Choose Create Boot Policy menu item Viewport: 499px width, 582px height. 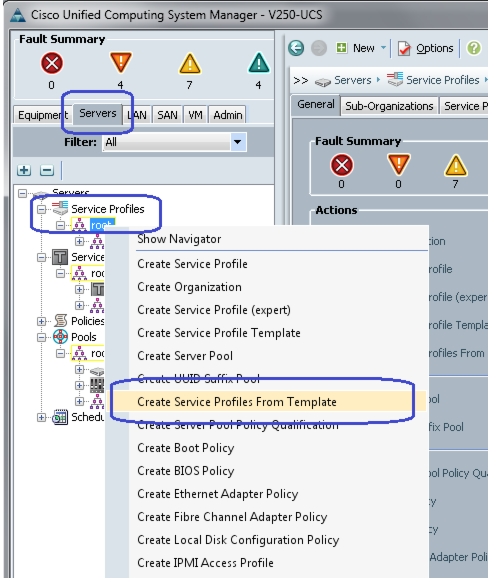186,448
